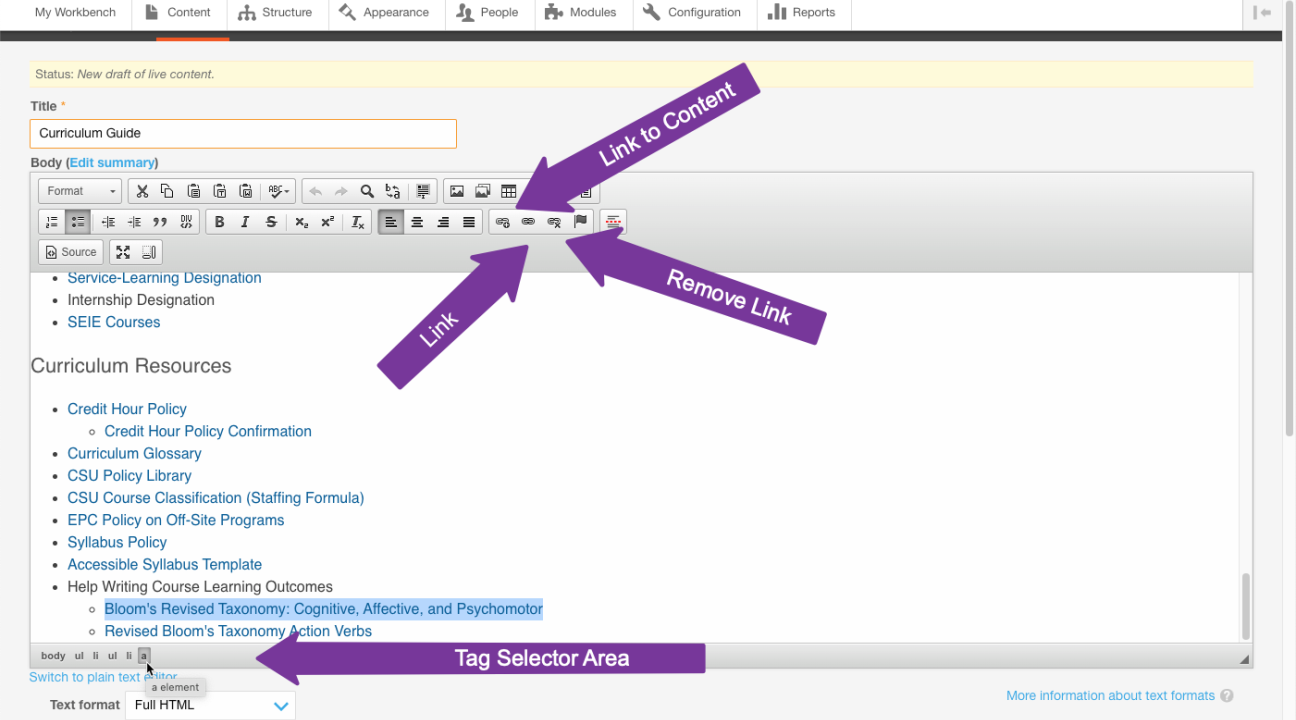Toggle admin toolbar orientation icon

tap(1262, 12)
